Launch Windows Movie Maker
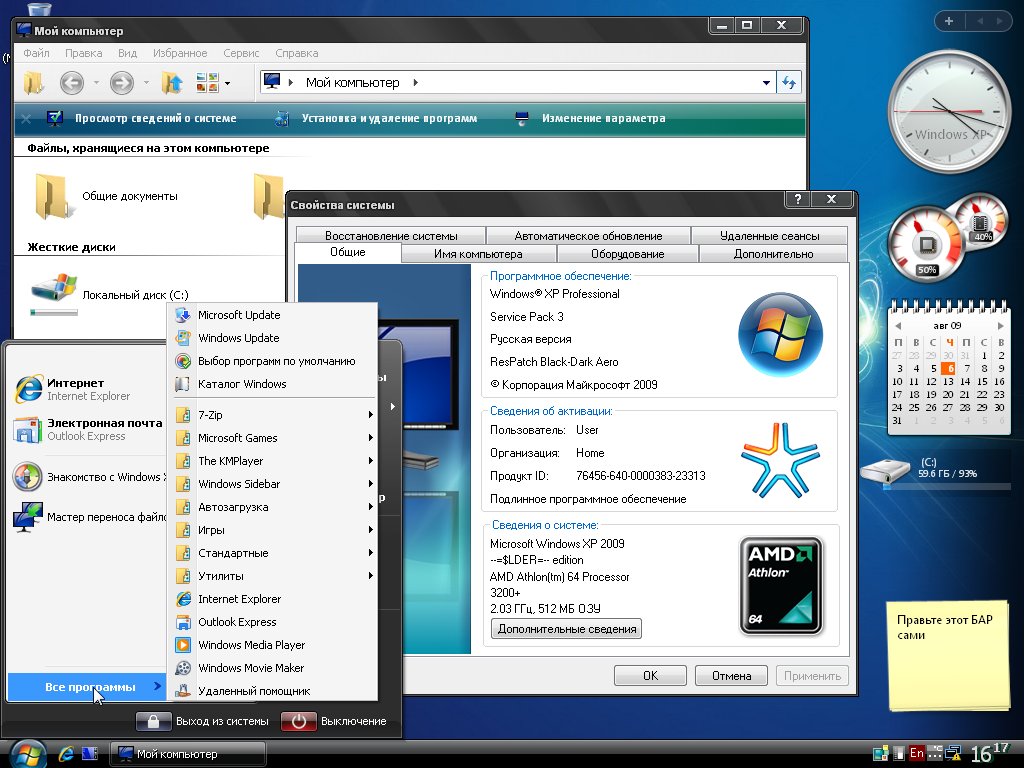Viewport: 1024px width, 768px height. (x=272, y=668)
